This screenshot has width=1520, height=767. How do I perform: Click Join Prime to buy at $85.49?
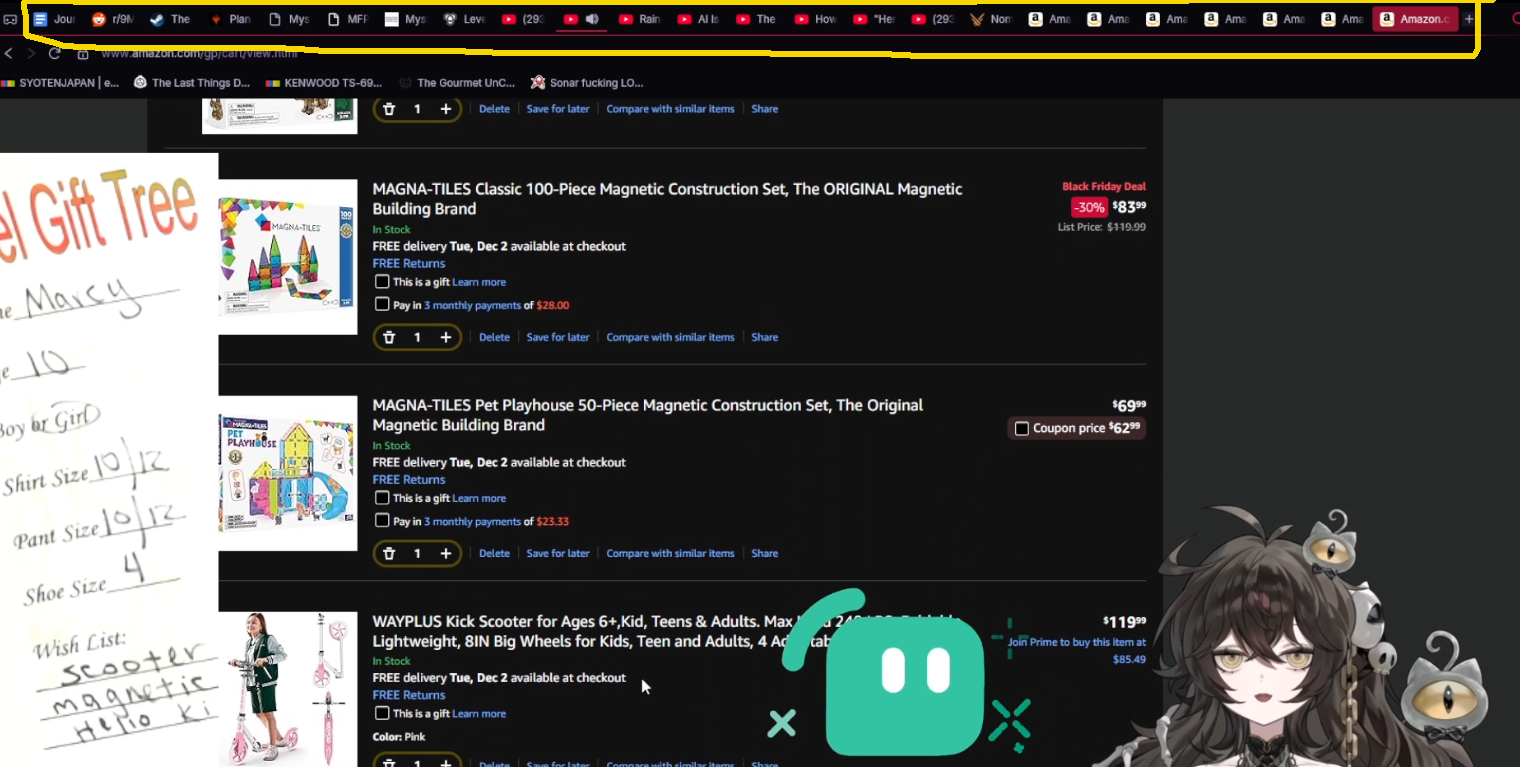point(1077,650)
